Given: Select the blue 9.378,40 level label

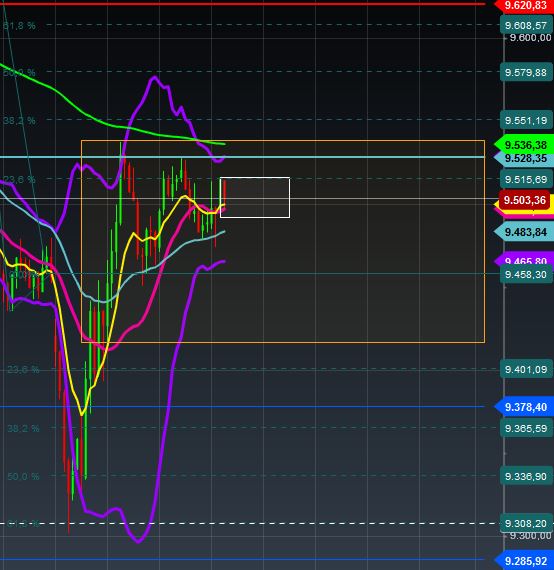Looking at the screenshot, I should 525,407.
